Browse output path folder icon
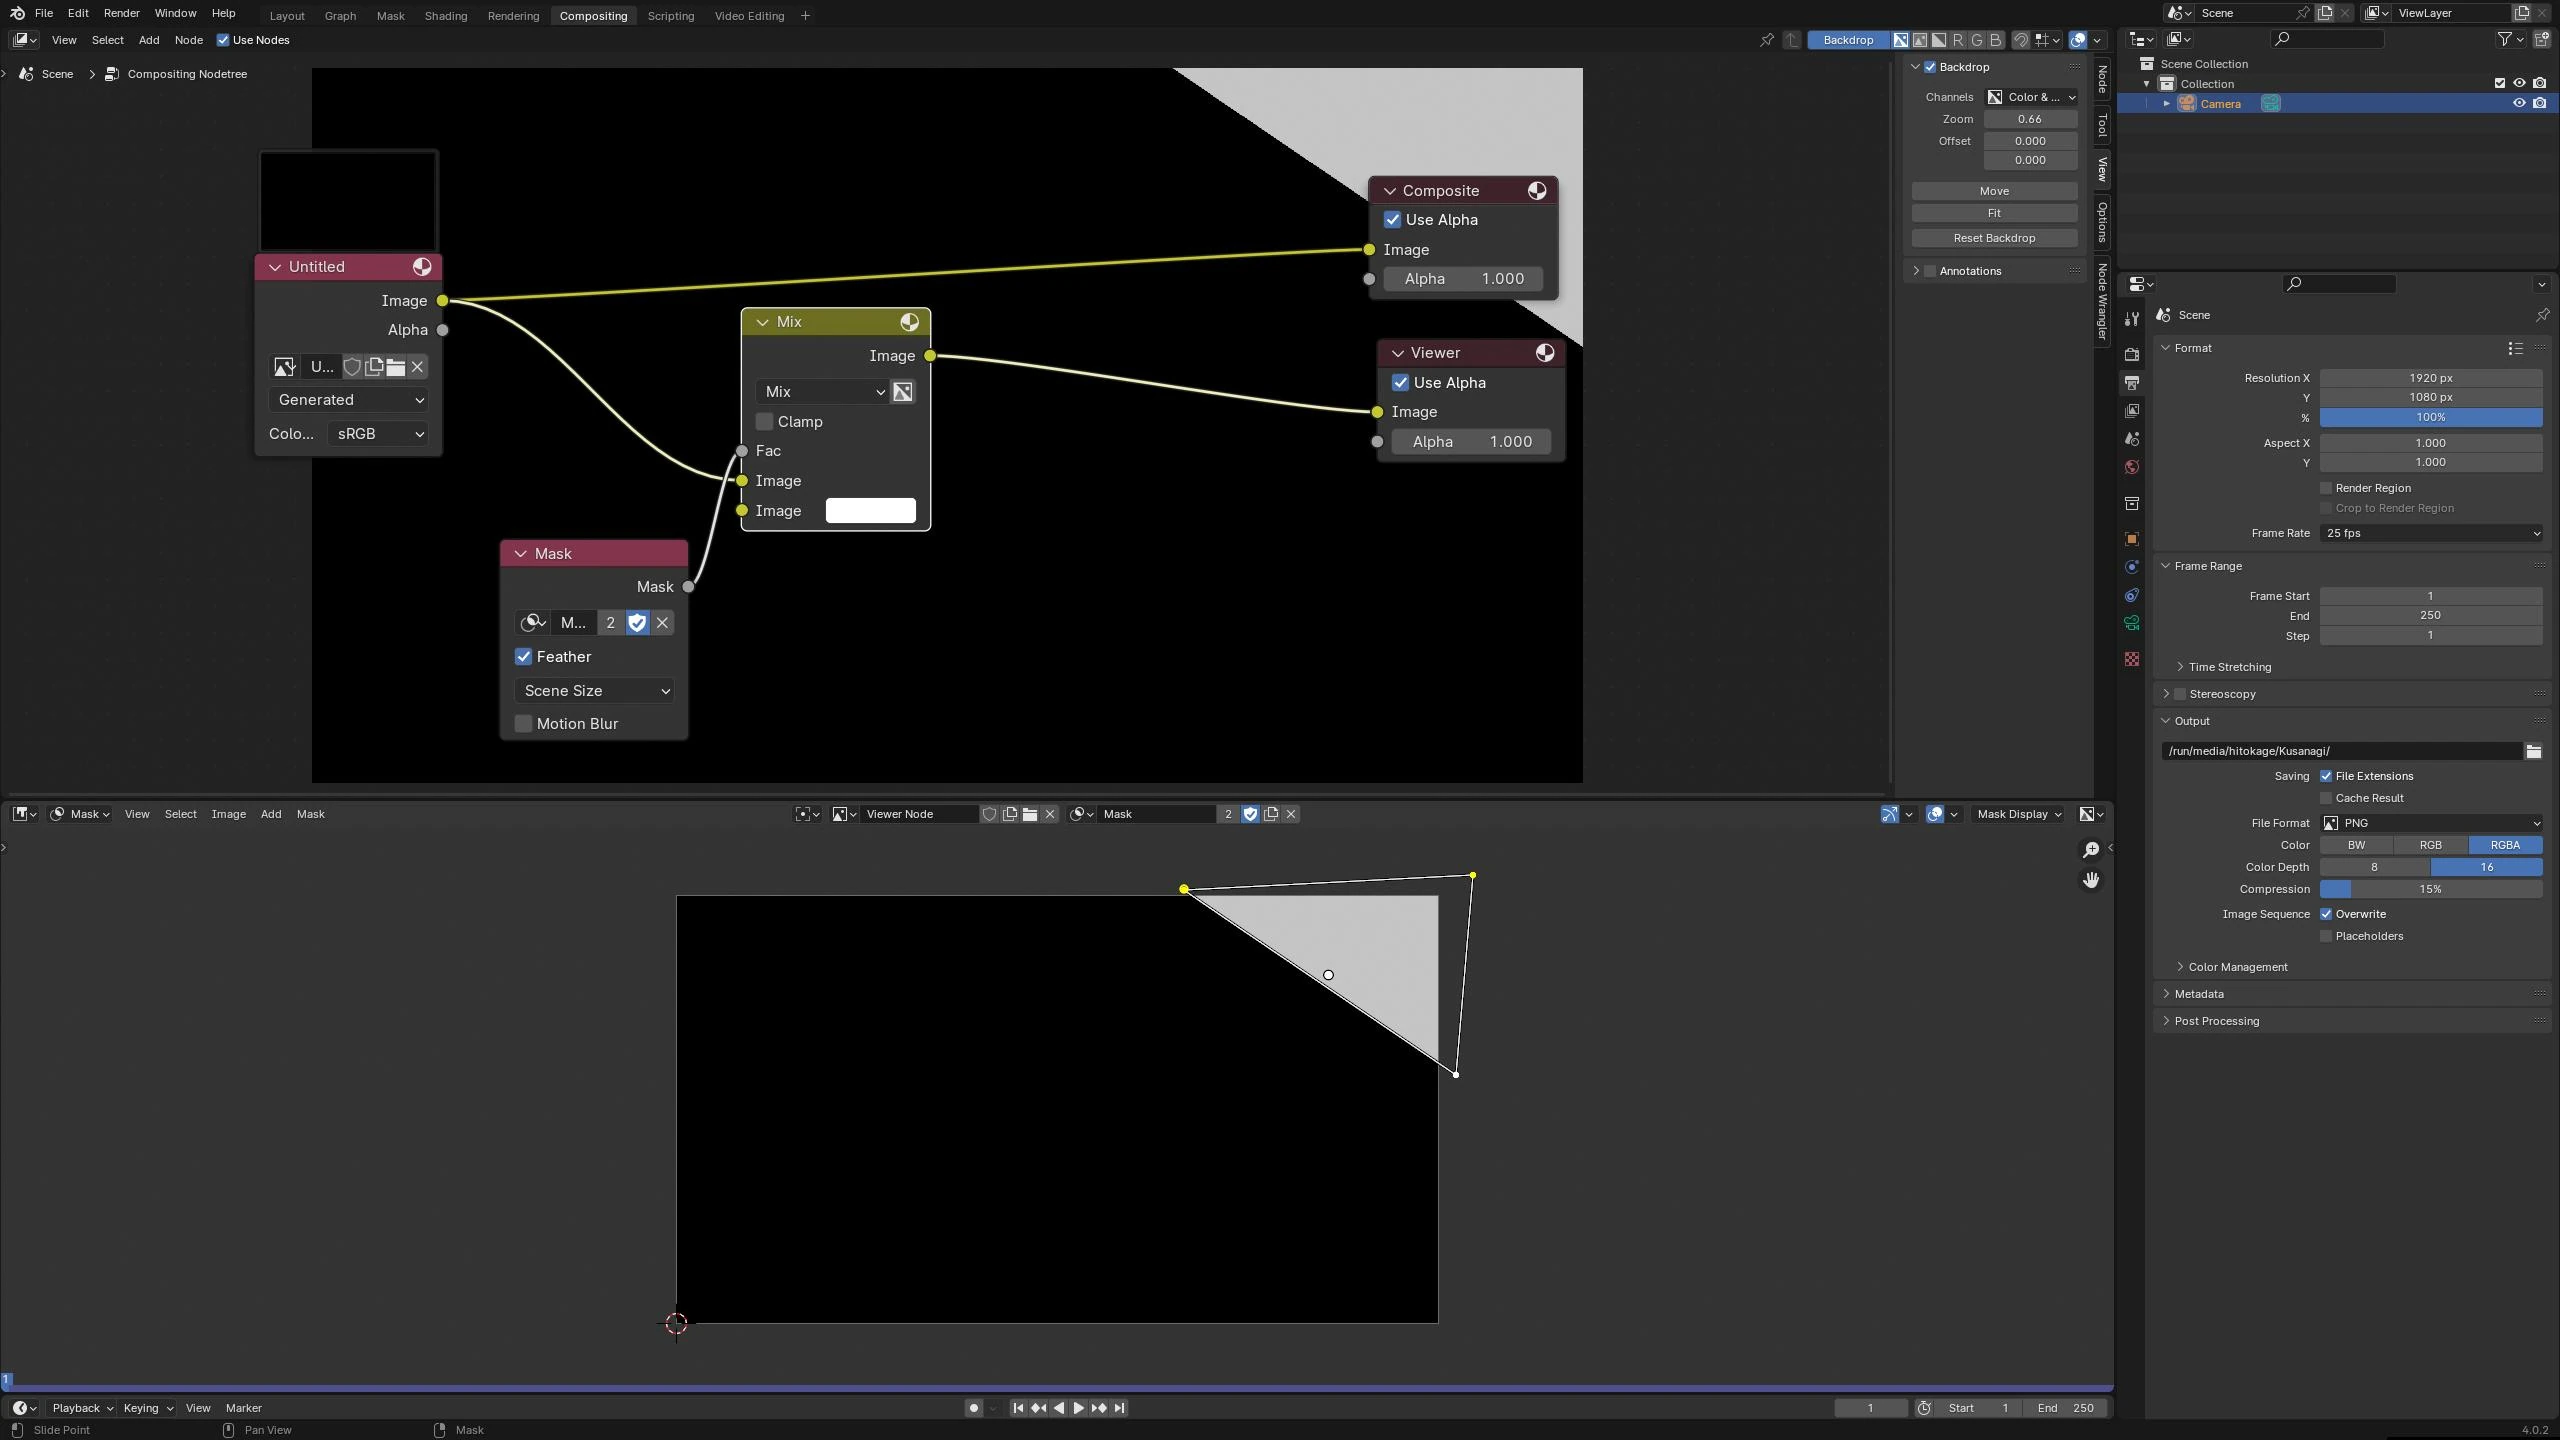 [x=2533, y=751]
